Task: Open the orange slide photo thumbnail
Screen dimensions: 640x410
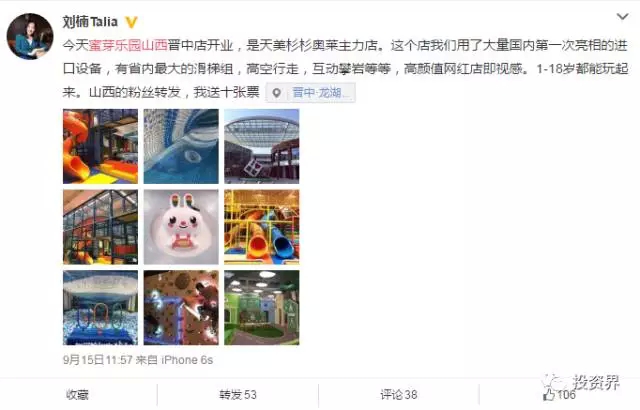Action: tap(100, 146)
